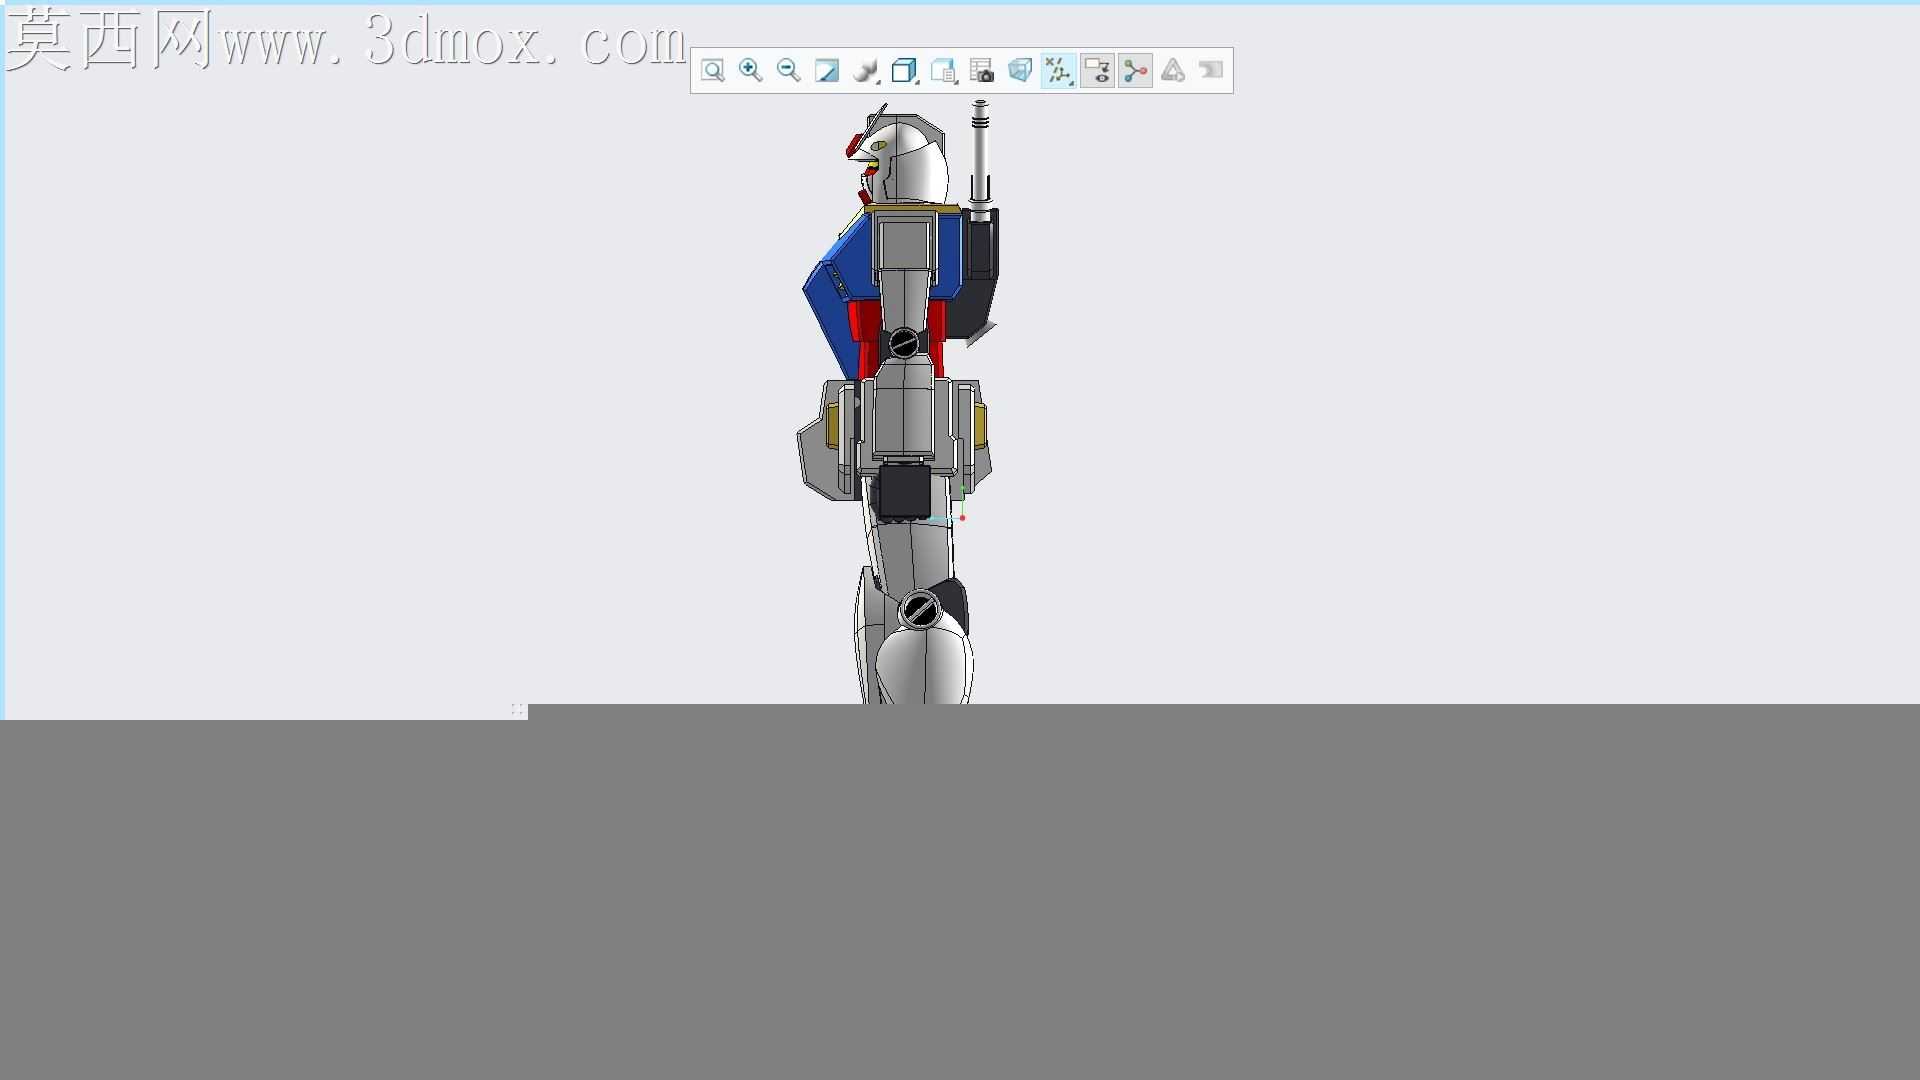Click the last greyed toolbar icon
Viewport: 1920px width, 1080px height.
coord(1211,71)
